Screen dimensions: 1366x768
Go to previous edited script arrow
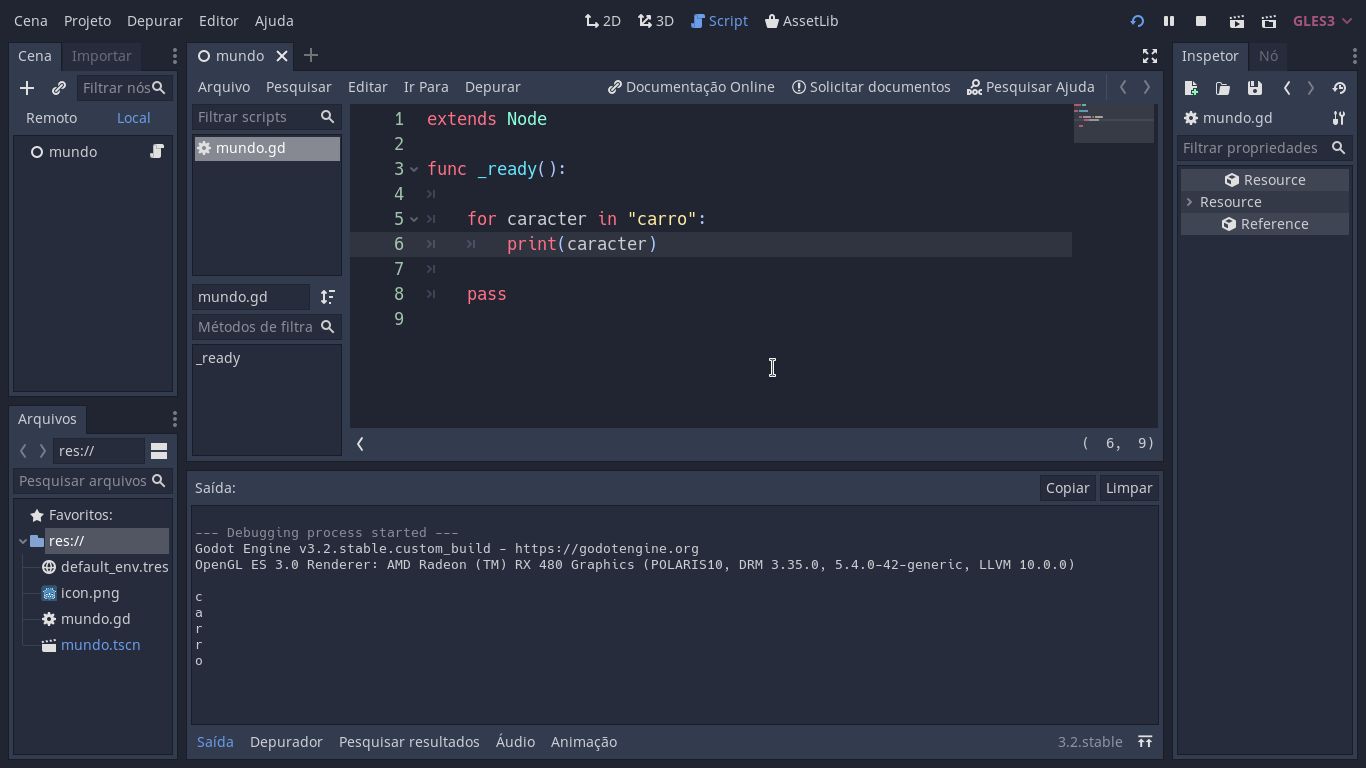pos(1123,87)
